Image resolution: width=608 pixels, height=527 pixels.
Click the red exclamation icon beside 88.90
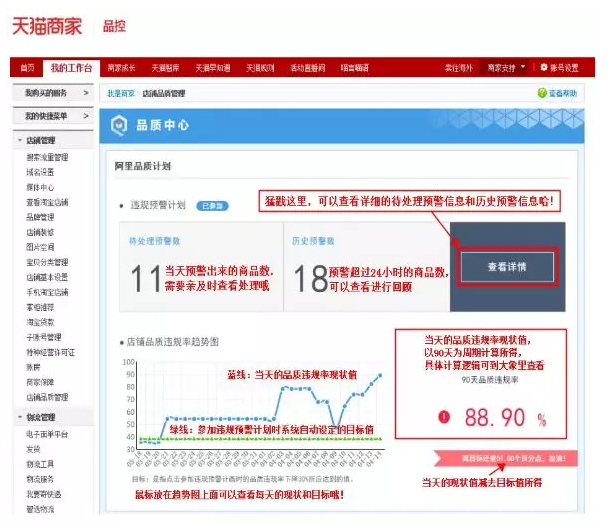pyautogui.click(x=444, y=417)
